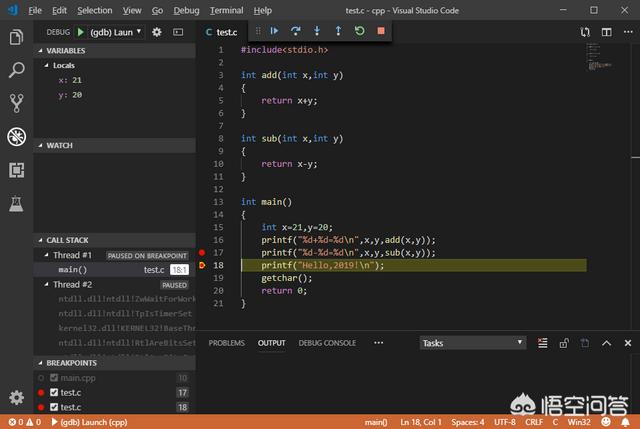
Task: Select the main() call stack frame
Action: (x=115, y=270)
